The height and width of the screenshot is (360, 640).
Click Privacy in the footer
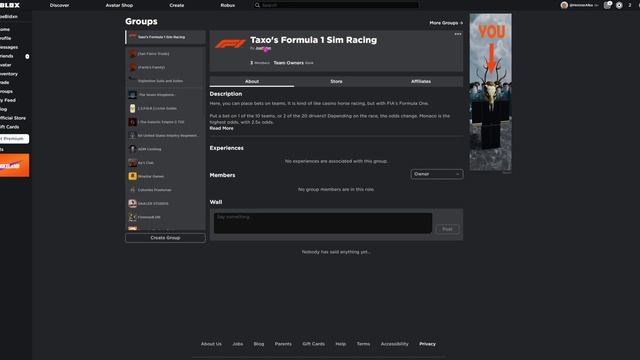[427, 344]
